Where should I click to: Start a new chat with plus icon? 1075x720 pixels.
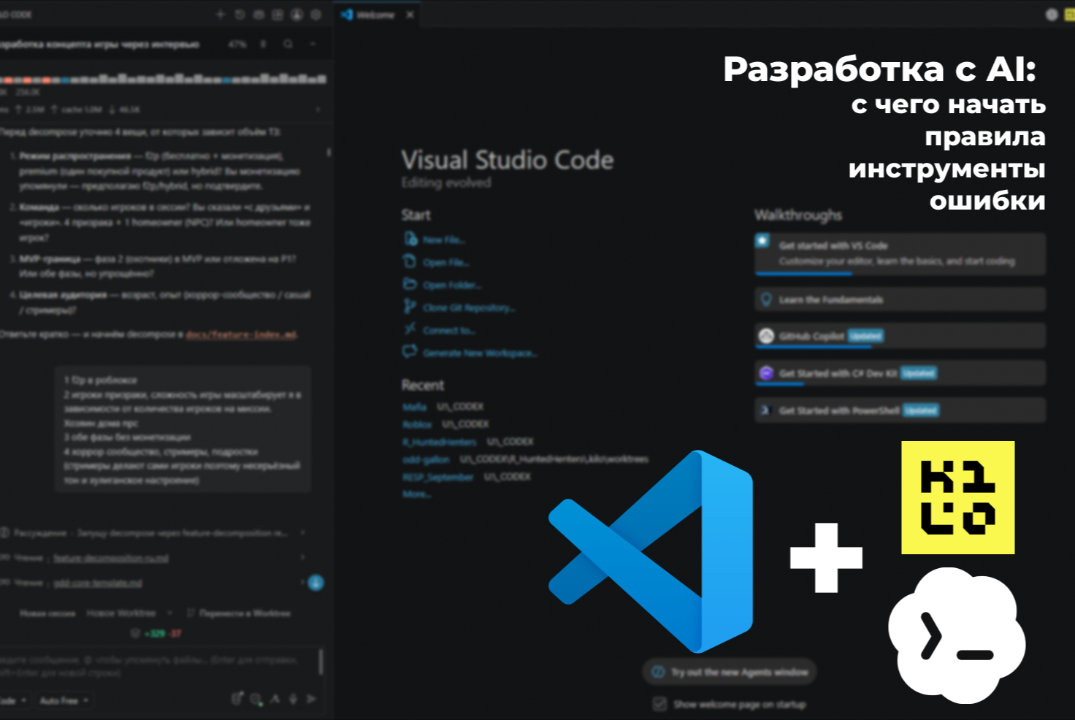pos(220,14)
